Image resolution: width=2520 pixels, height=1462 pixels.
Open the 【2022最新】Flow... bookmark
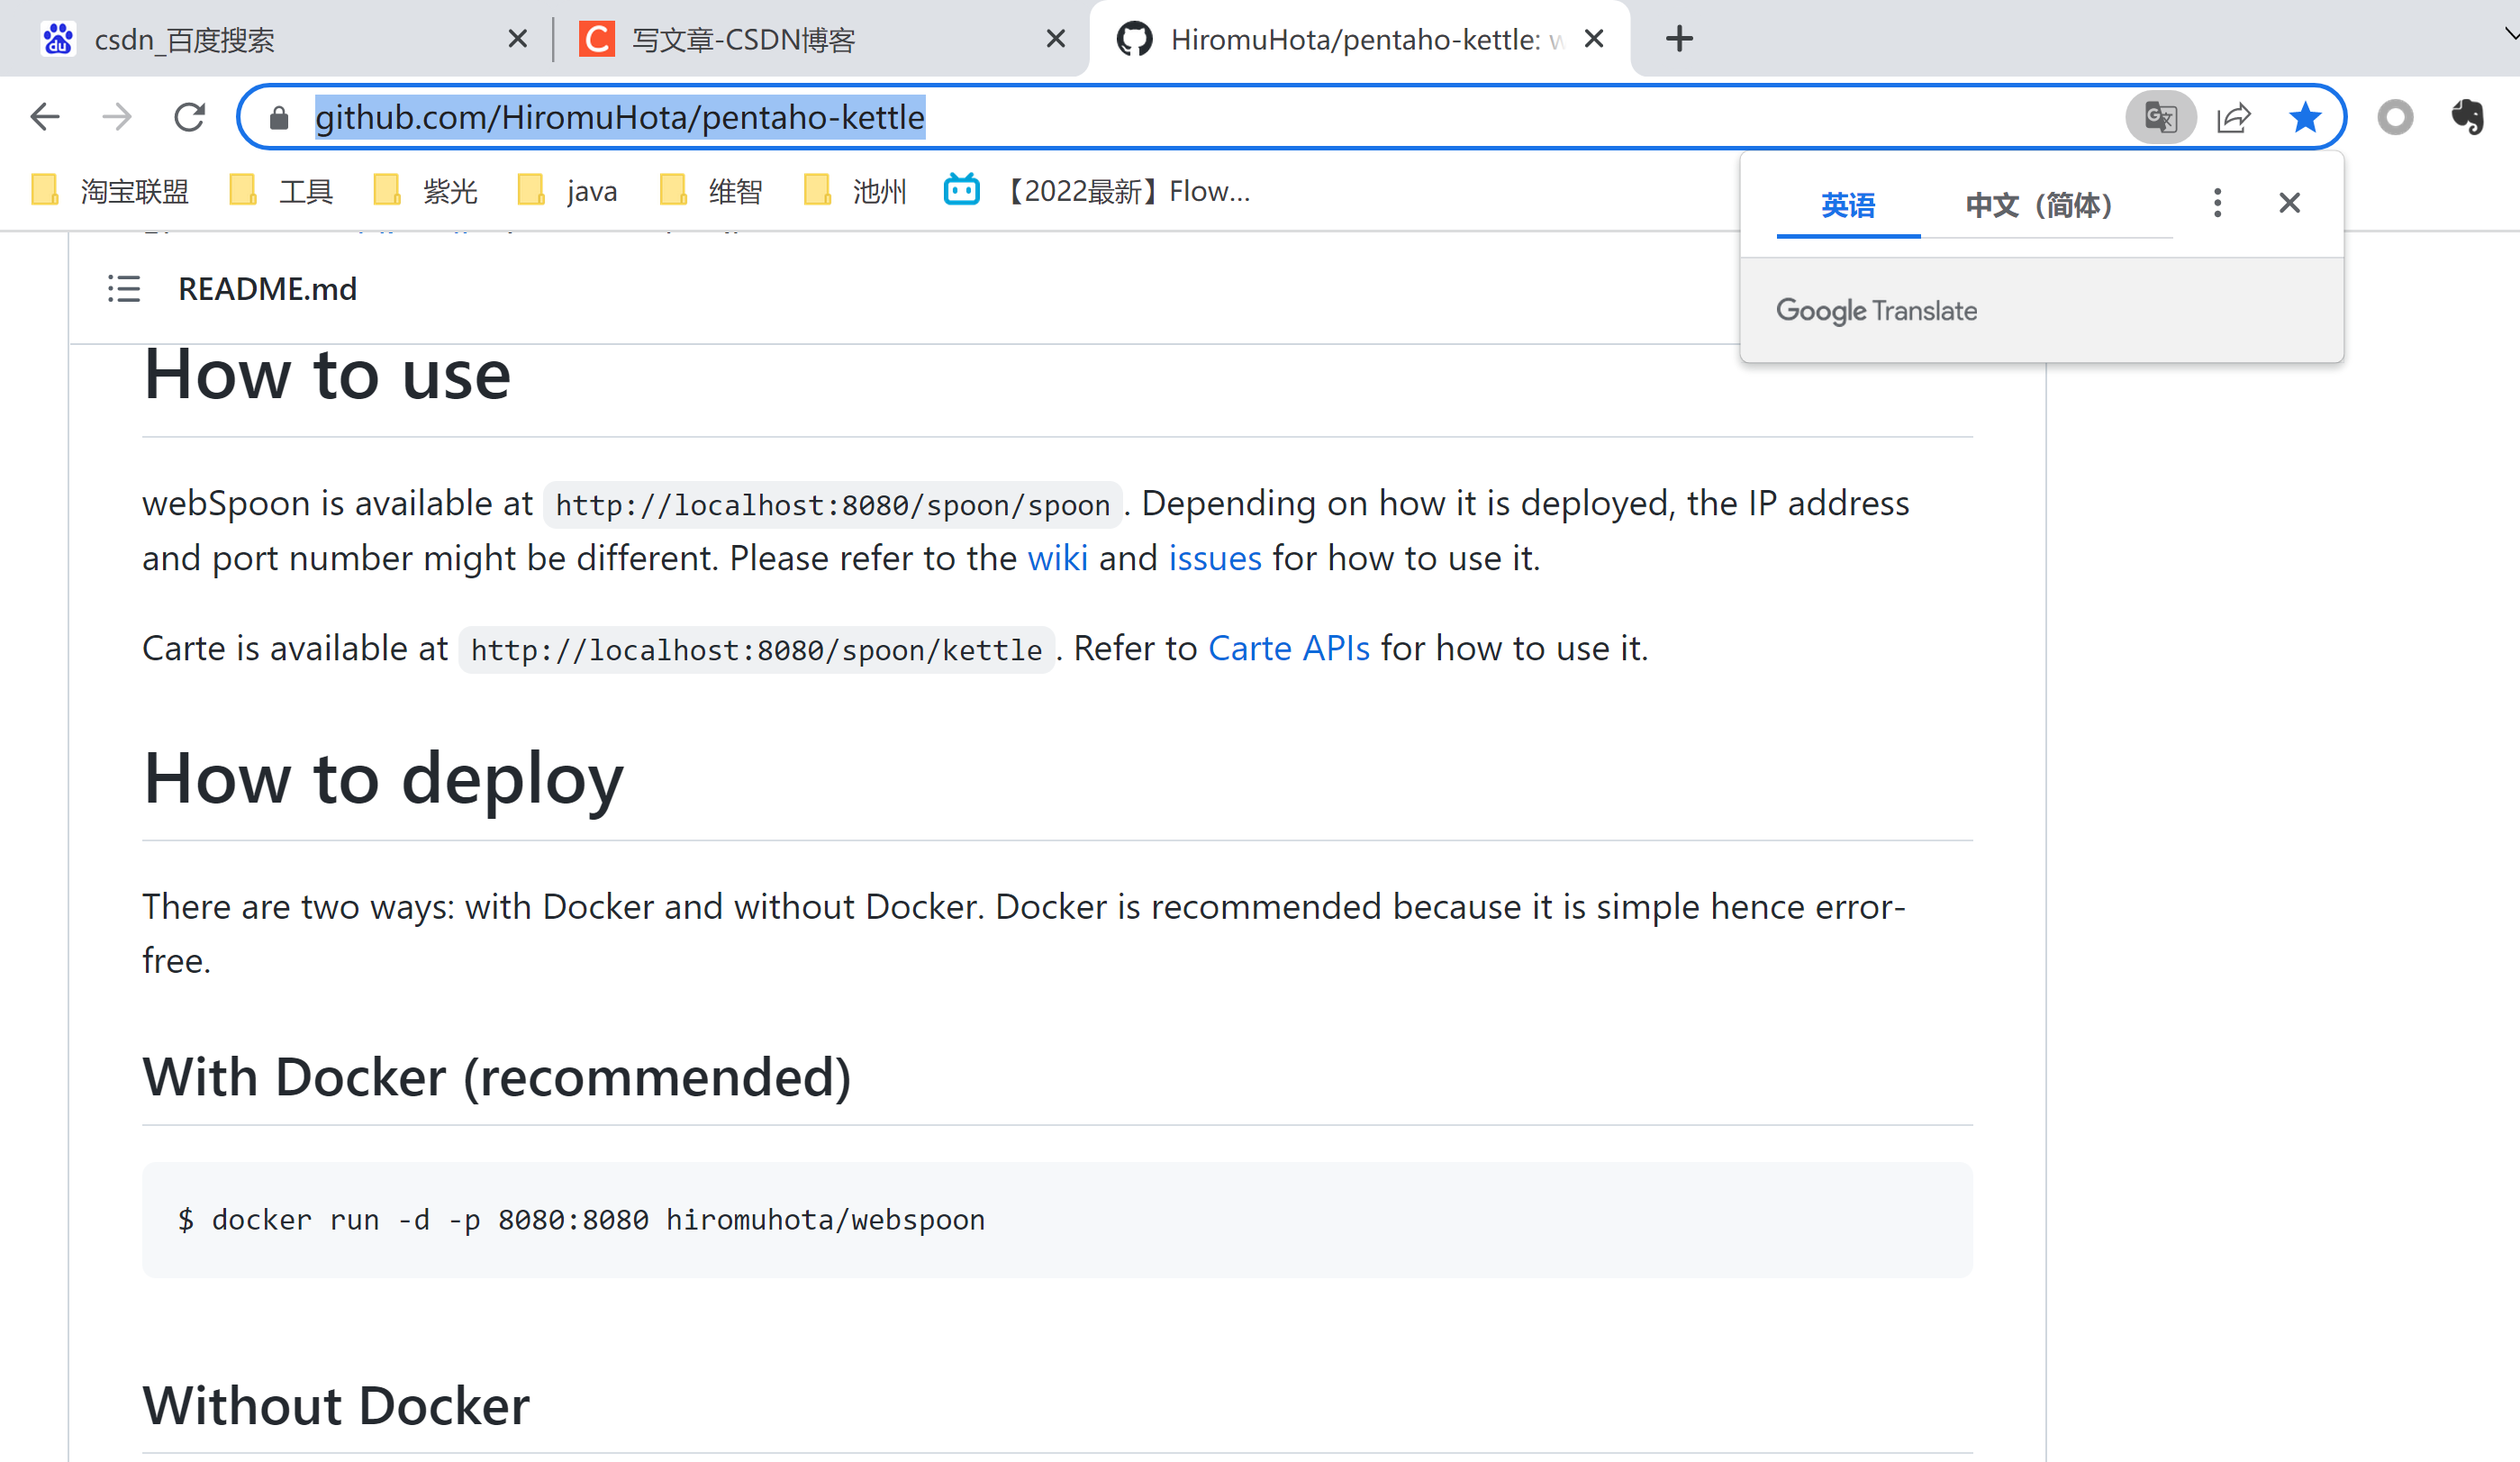tap(1097, 190)
